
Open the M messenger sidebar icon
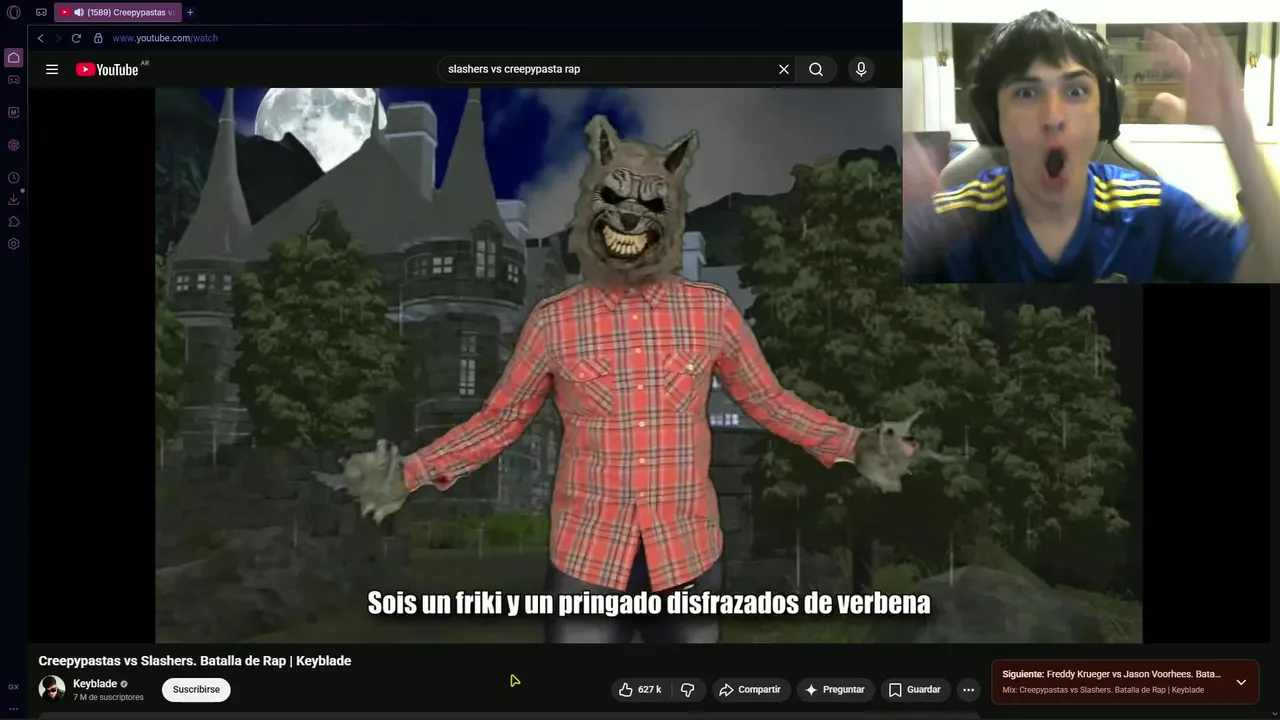pyautogui.click(x=14, y=112)
